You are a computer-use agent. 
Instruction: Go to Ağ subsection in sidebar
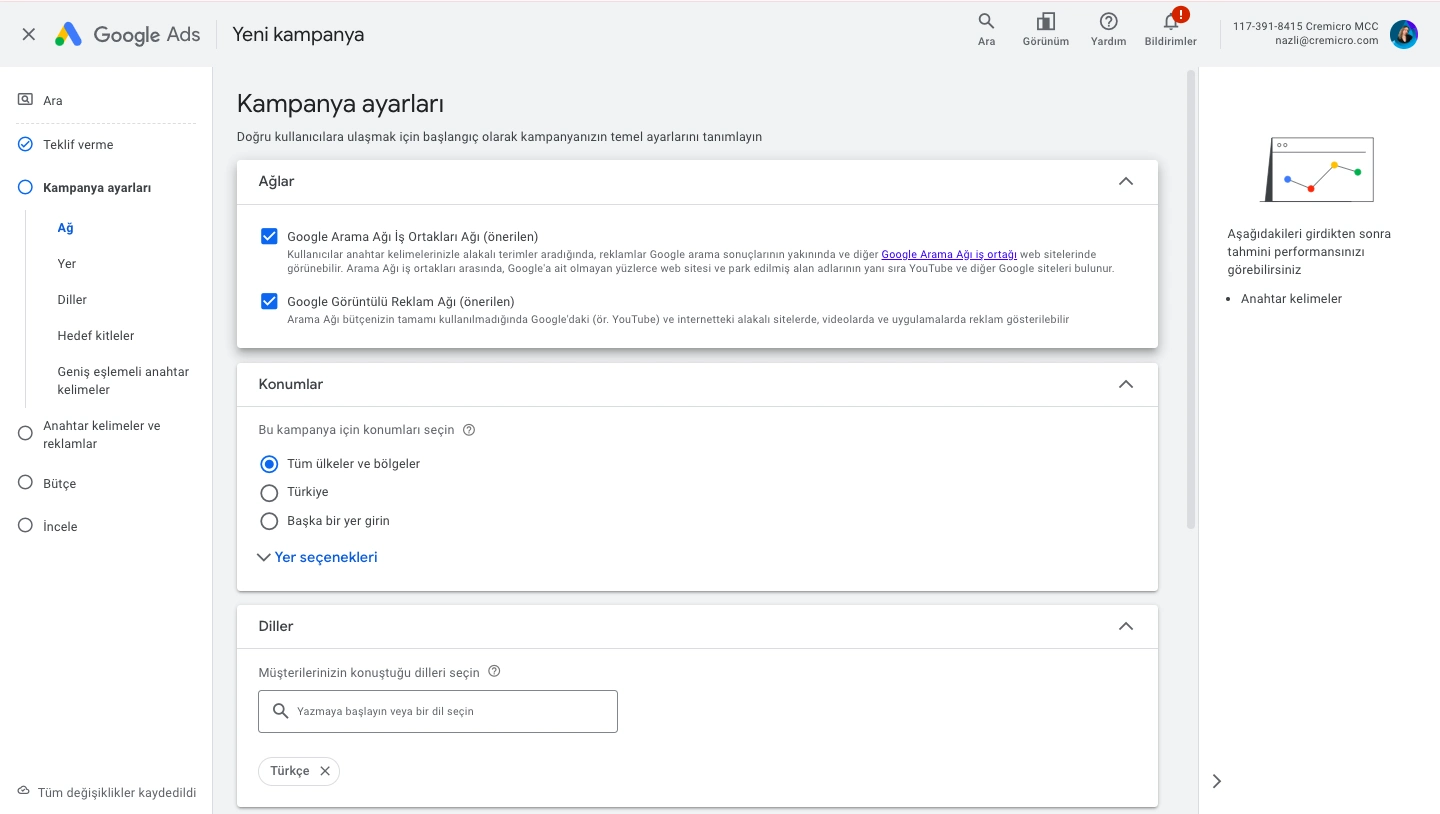[66, 228]
